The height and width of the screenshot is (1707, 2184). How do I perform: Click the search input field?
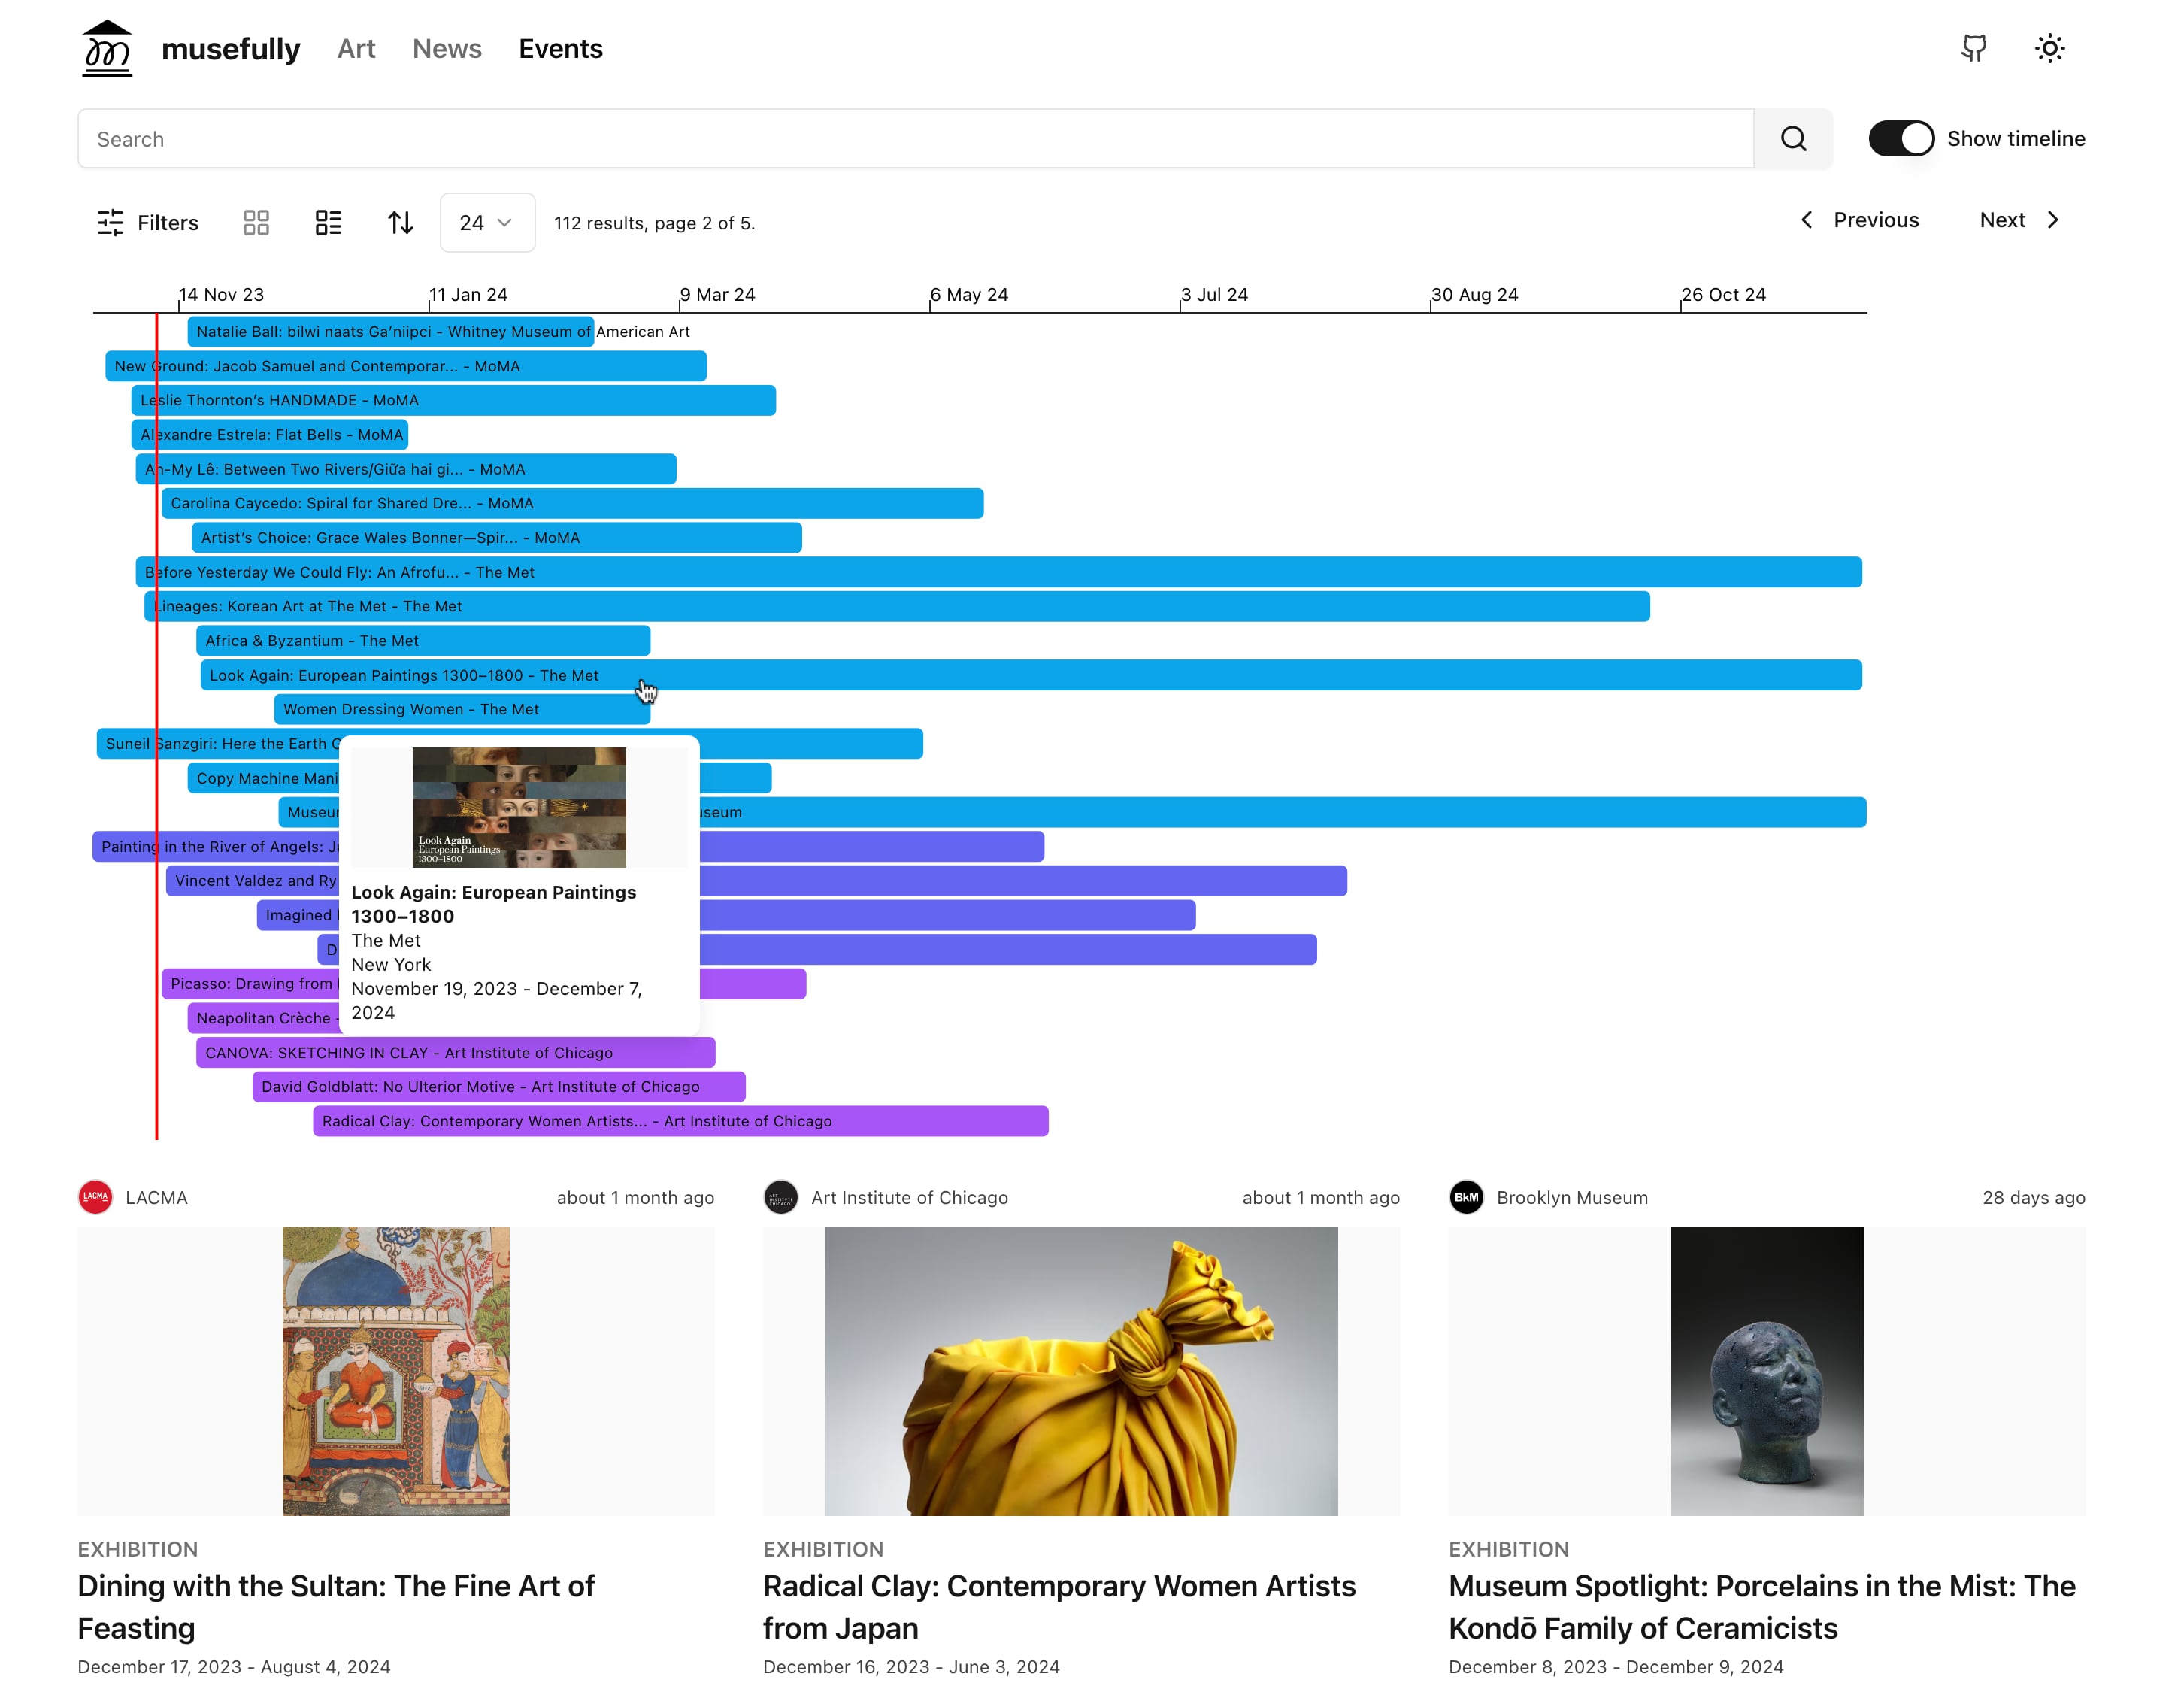pyautogui.click(x=916, y=138)
